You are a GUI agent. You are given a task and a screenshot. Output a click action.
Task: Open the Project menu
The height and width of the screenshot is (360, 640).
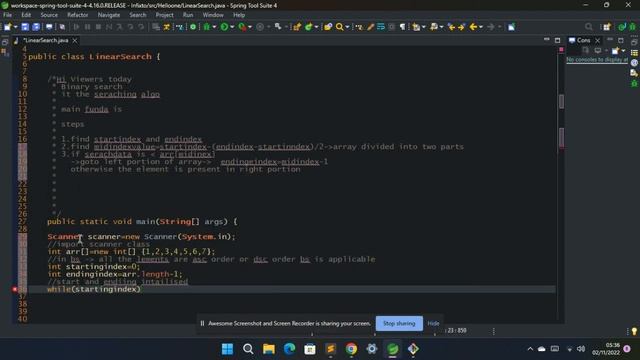point(164,15)
